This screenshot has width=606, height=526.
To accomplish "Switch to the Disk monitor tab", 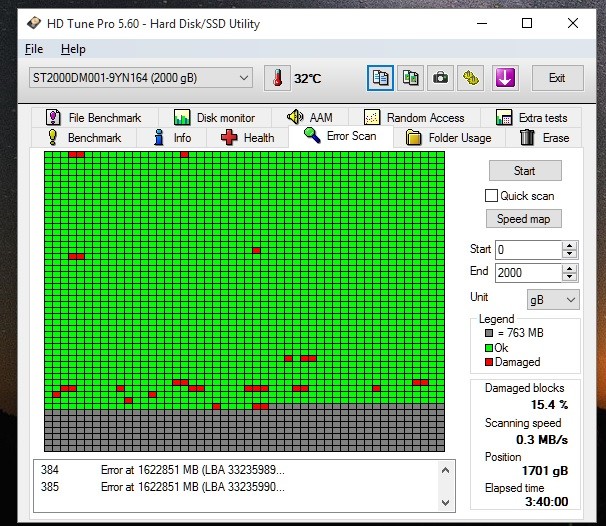I will tap(215, 117).
